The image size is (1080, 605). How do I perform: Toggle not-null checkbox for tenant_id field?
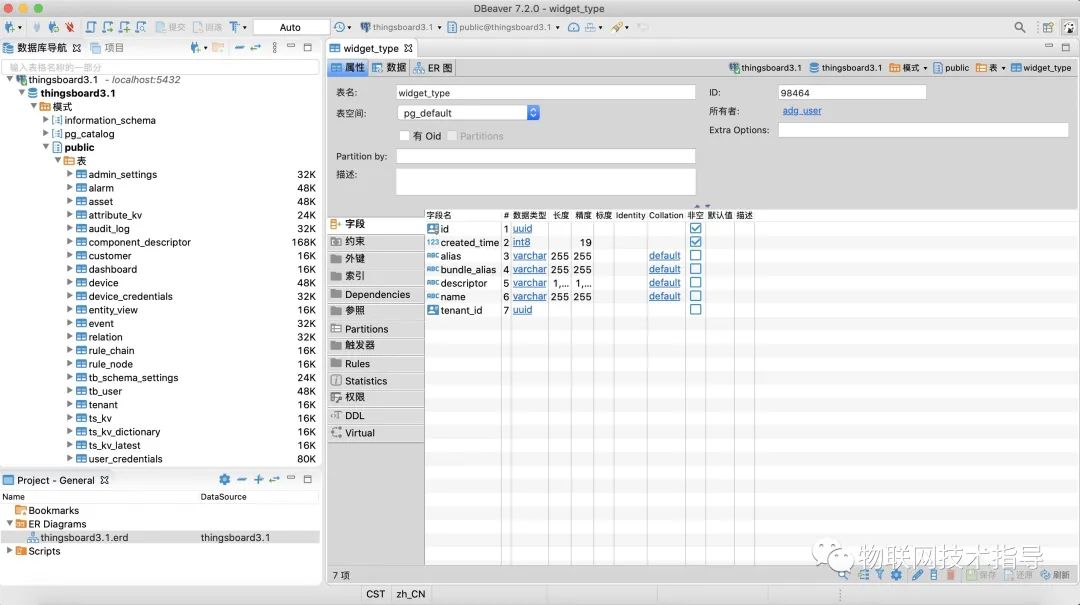(x=696, y=309)
